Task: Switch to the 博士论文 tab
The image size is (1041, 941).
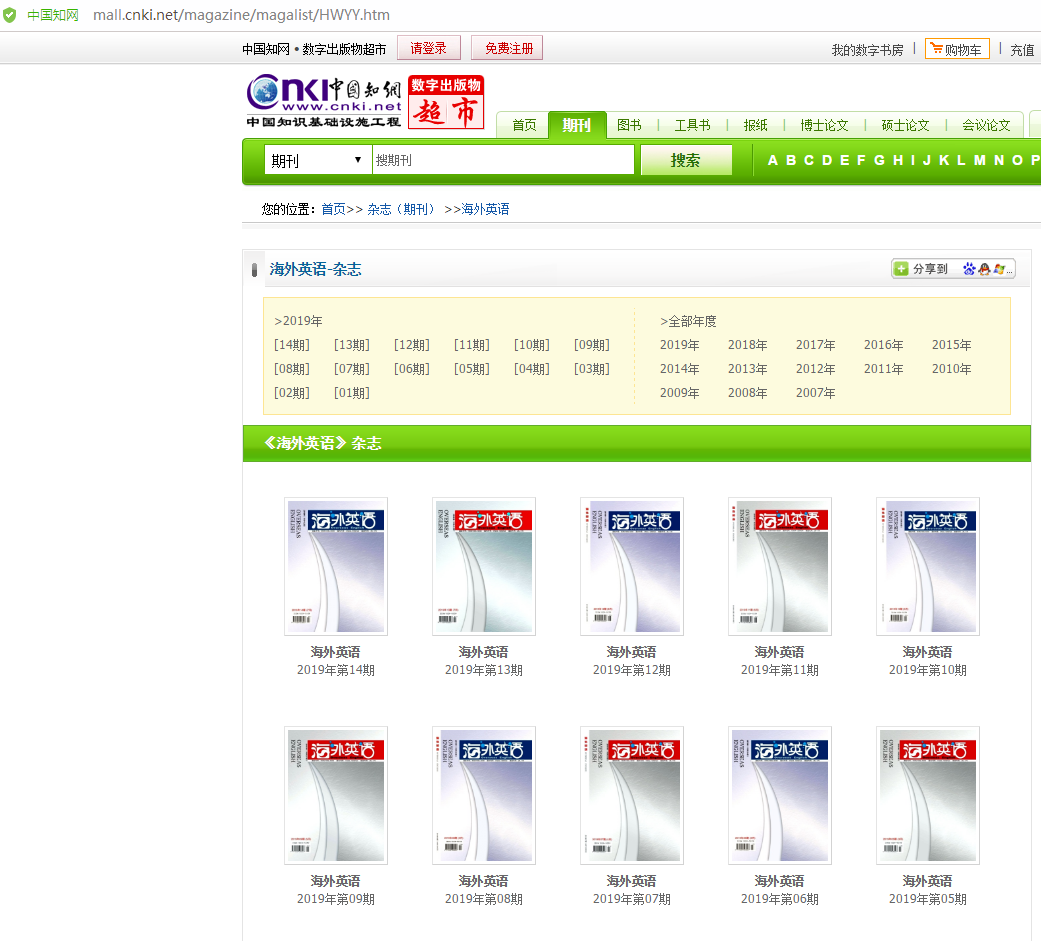Action: pyautogui.click(x=825, y=125)
